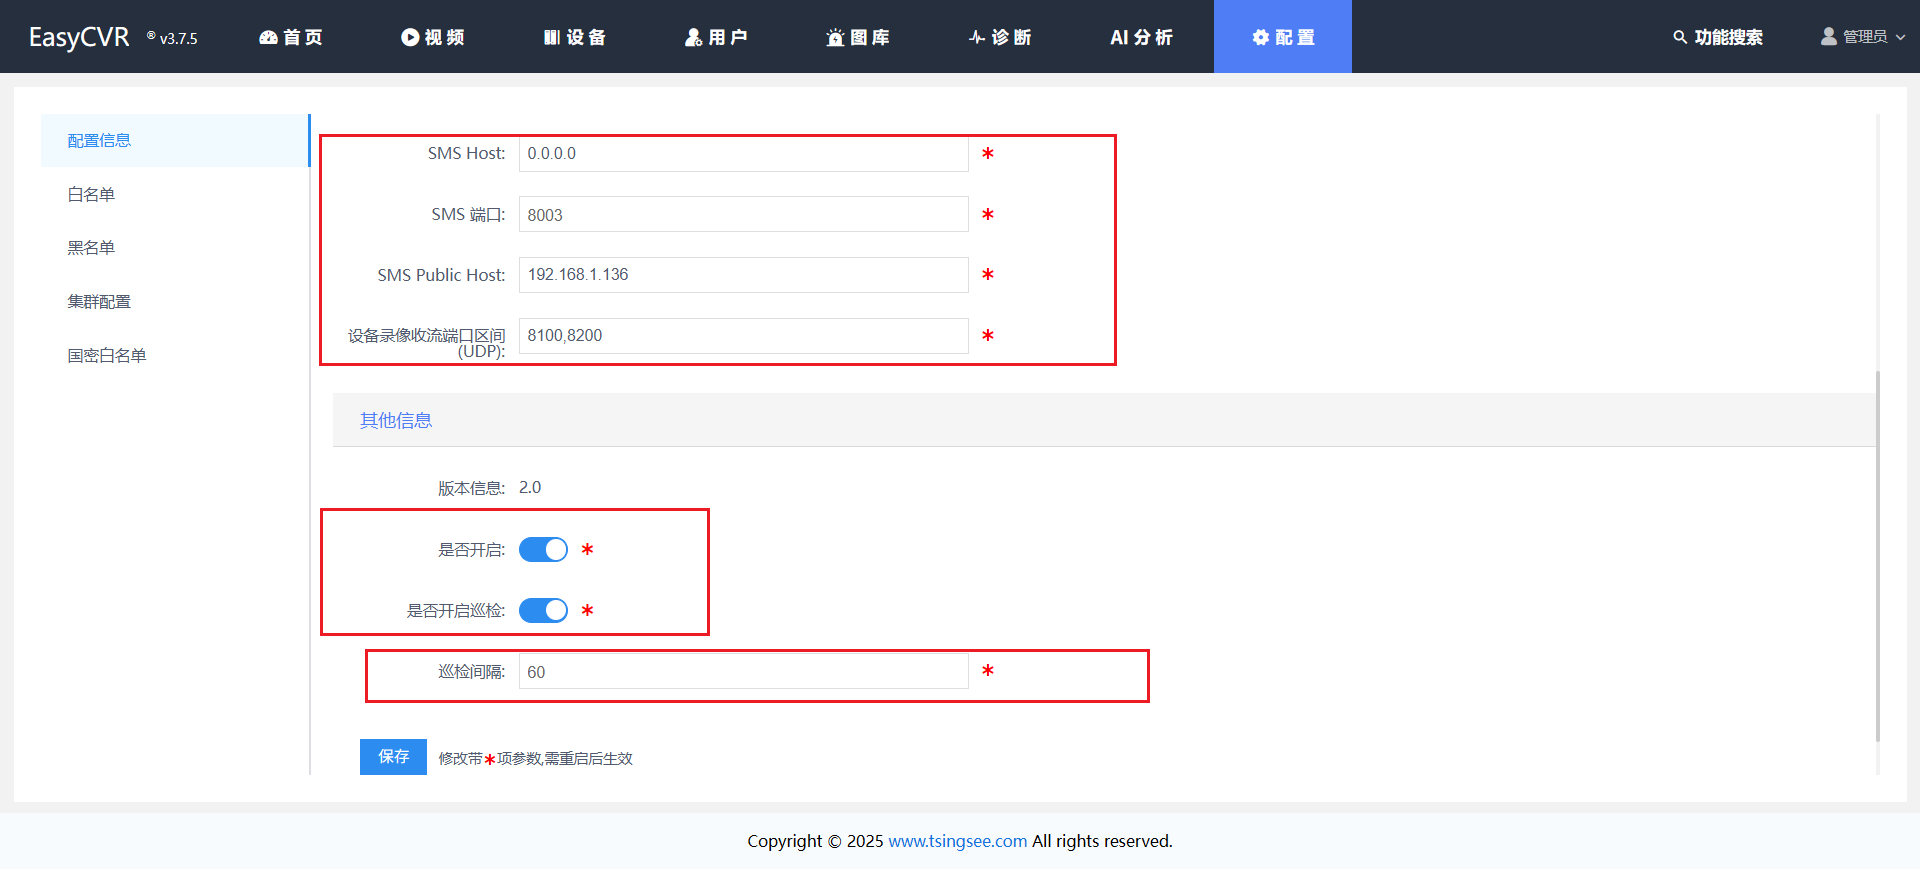Open 集群配置 in the sidebar
Viewport: 1920px width, 869px height.
click(99, 302)
